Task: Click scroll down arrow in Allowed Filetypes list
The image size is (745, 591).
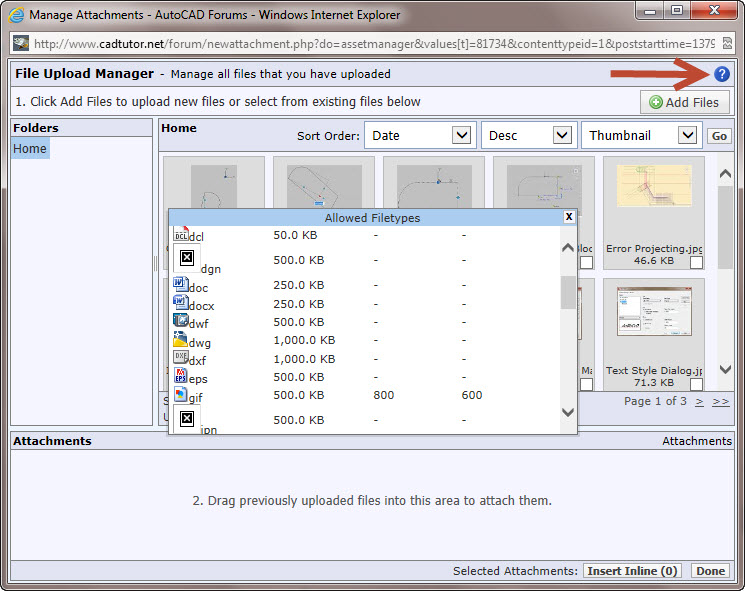Action: tap(568, 412)
